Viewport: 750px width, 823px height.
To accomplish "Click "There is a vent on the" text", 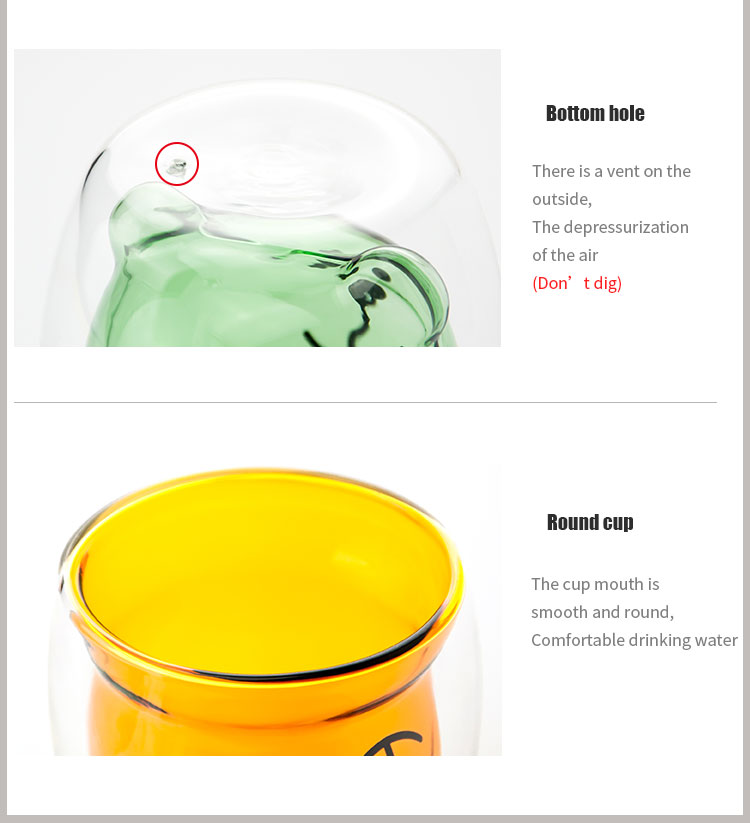I will (611, 171).
